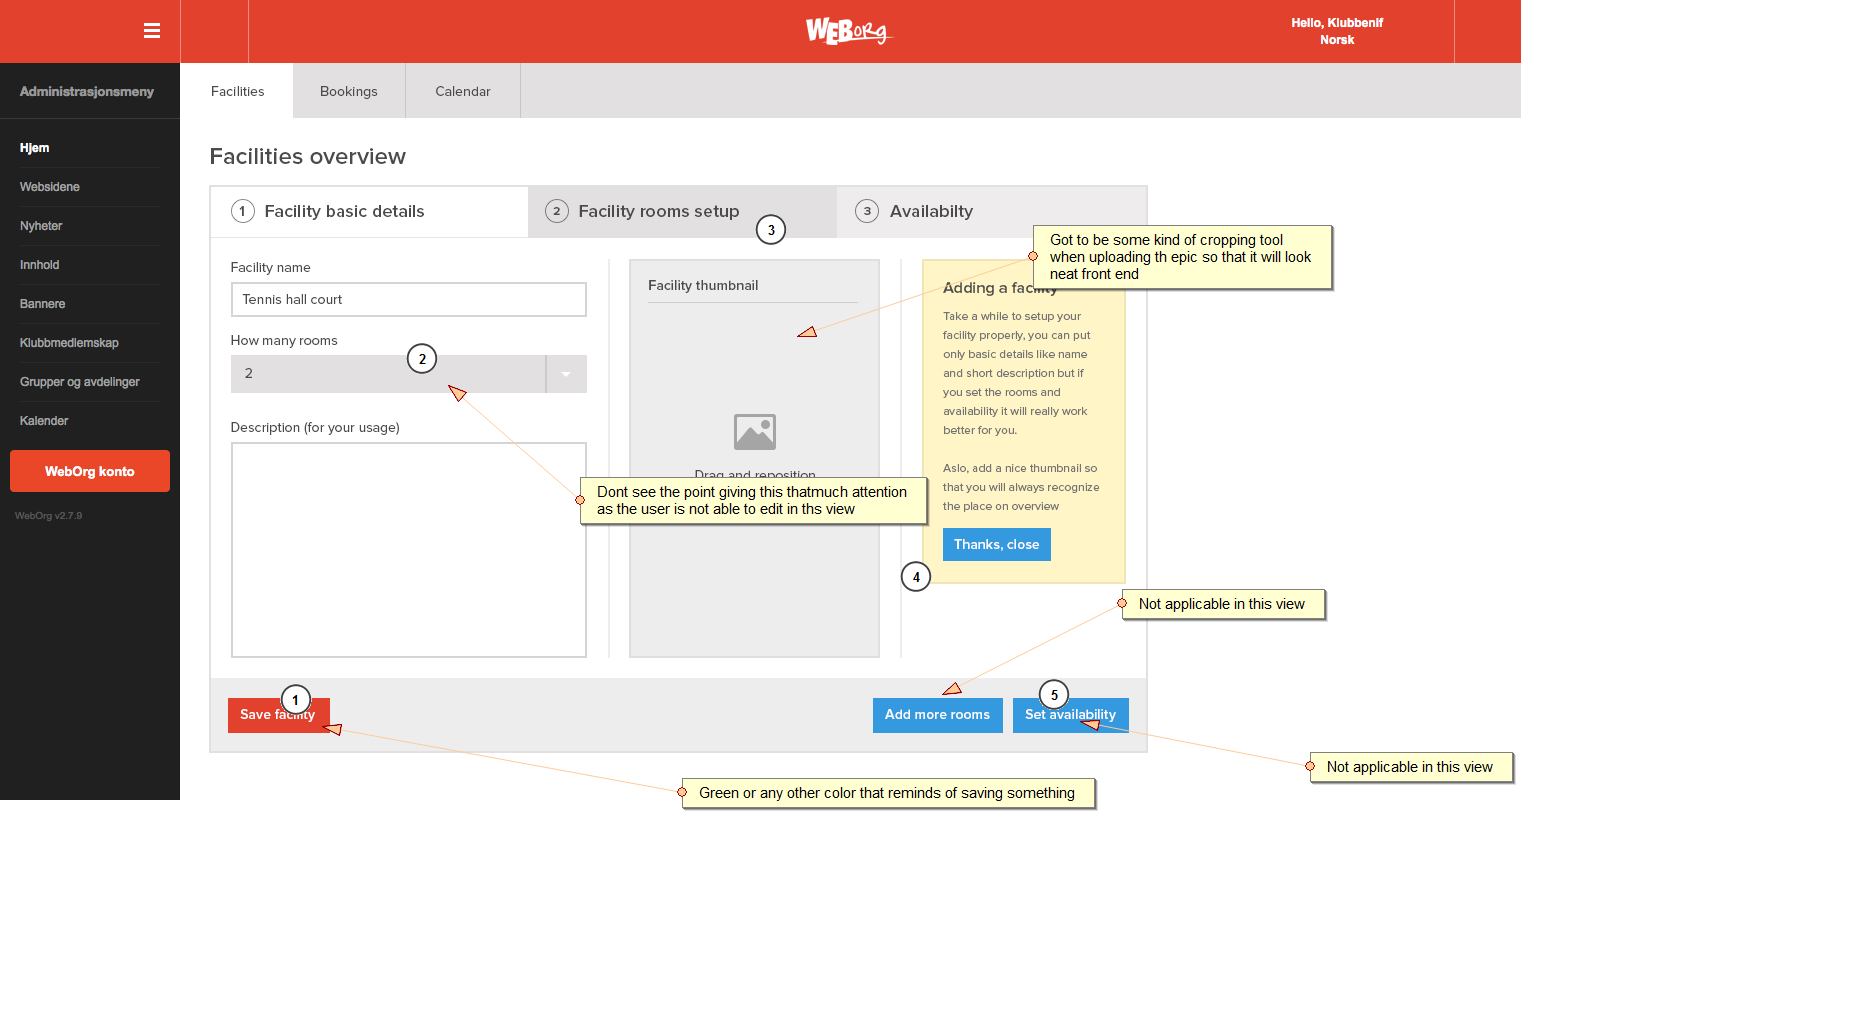1858x1011 pixels.
Task: Click the Description (for your usage) label
Action: pos(315,427)
